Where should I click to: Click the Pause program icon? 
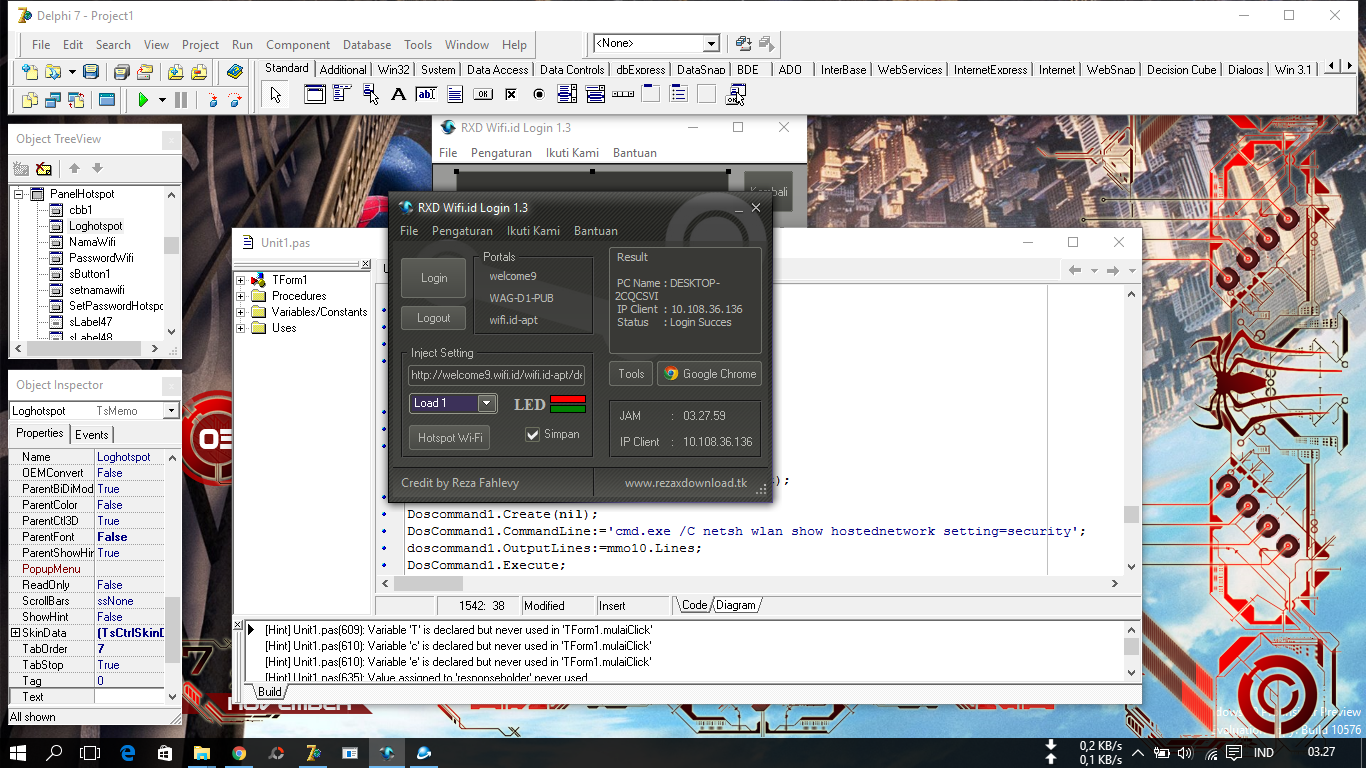click(x=181, y=100)
